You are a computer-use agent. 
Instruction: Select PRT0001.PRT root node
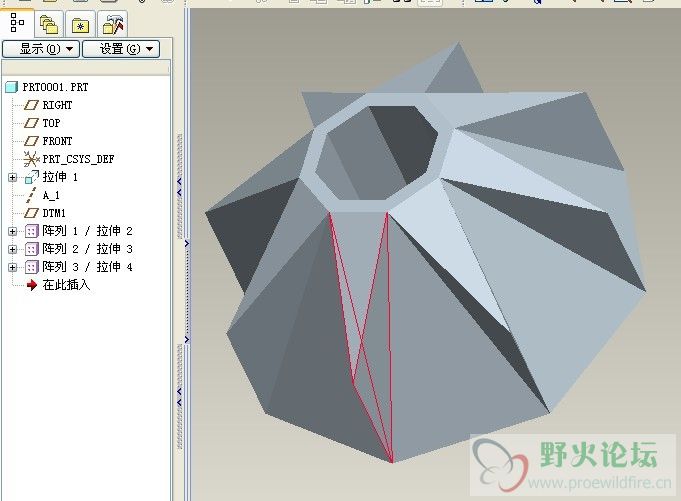55,87
